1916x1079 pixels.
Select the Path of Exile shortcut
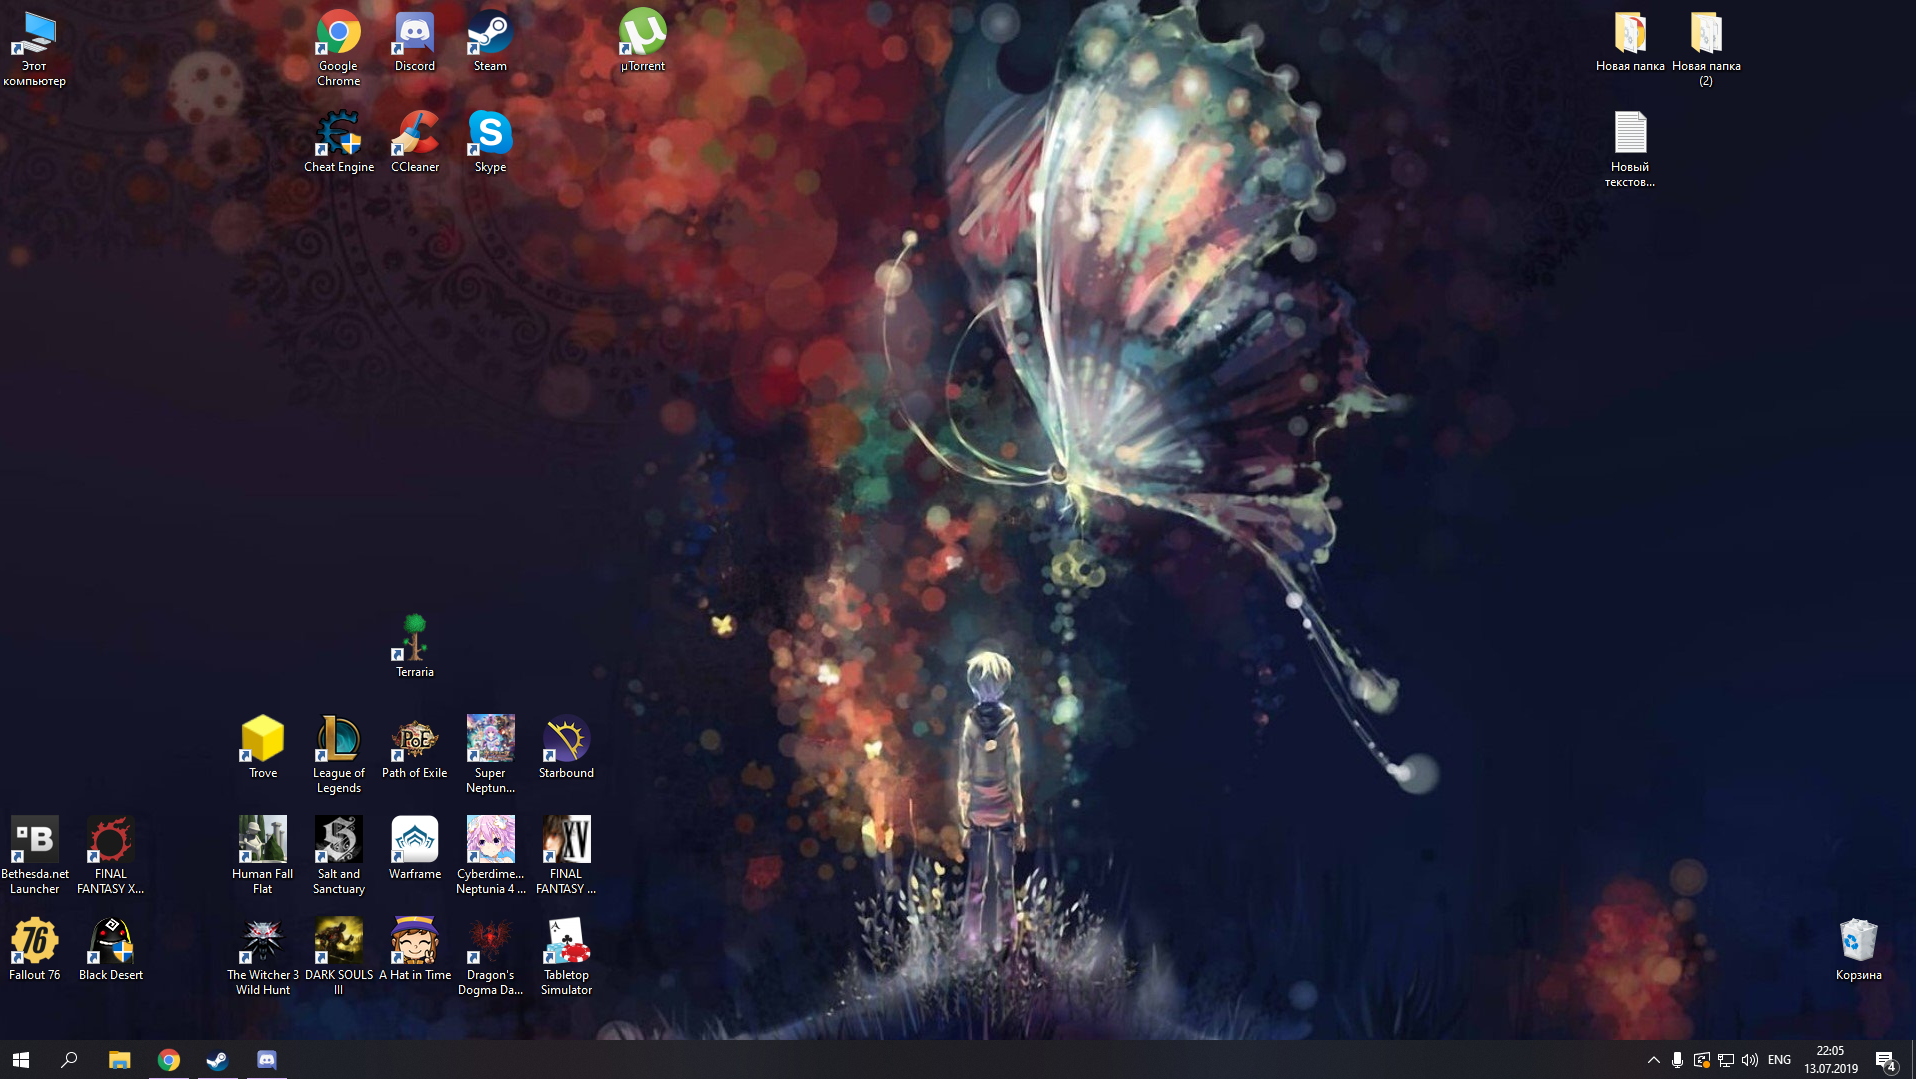click(414, 748)
